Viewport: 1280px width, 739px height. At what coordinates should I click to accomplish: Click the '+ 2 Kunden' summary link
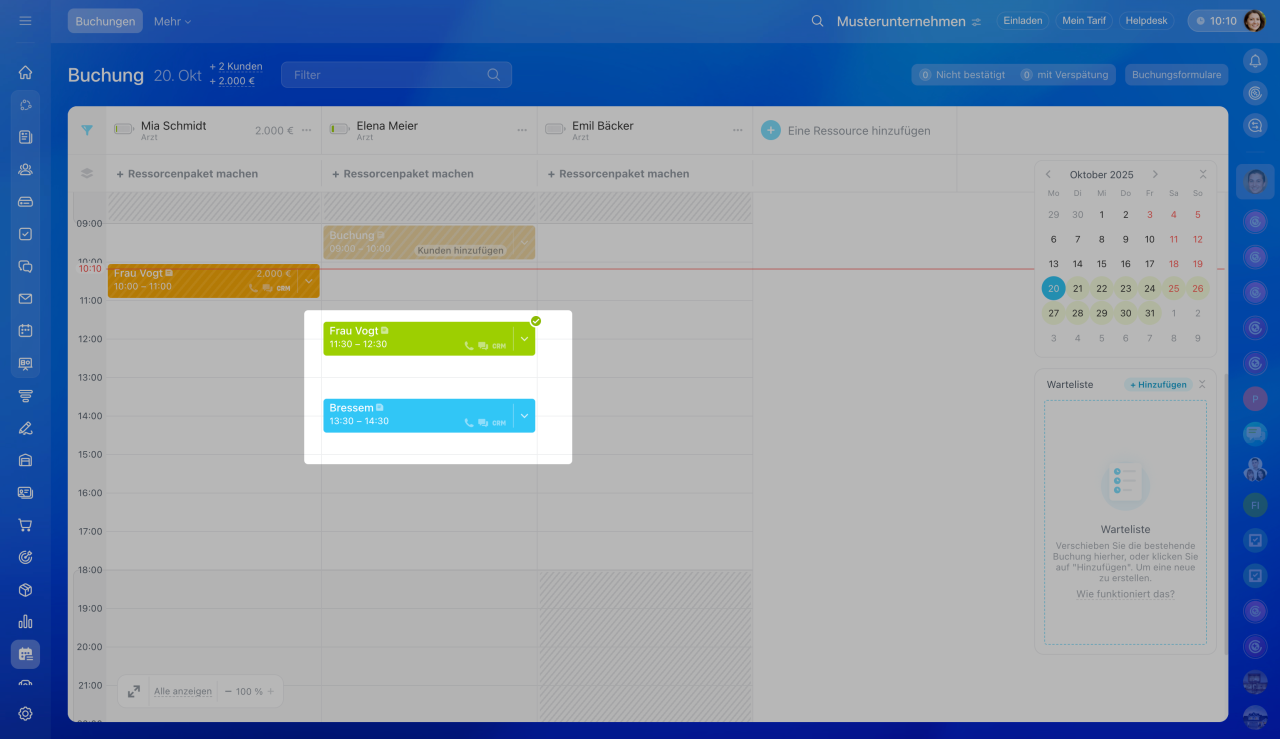click(x=236, y=67)
